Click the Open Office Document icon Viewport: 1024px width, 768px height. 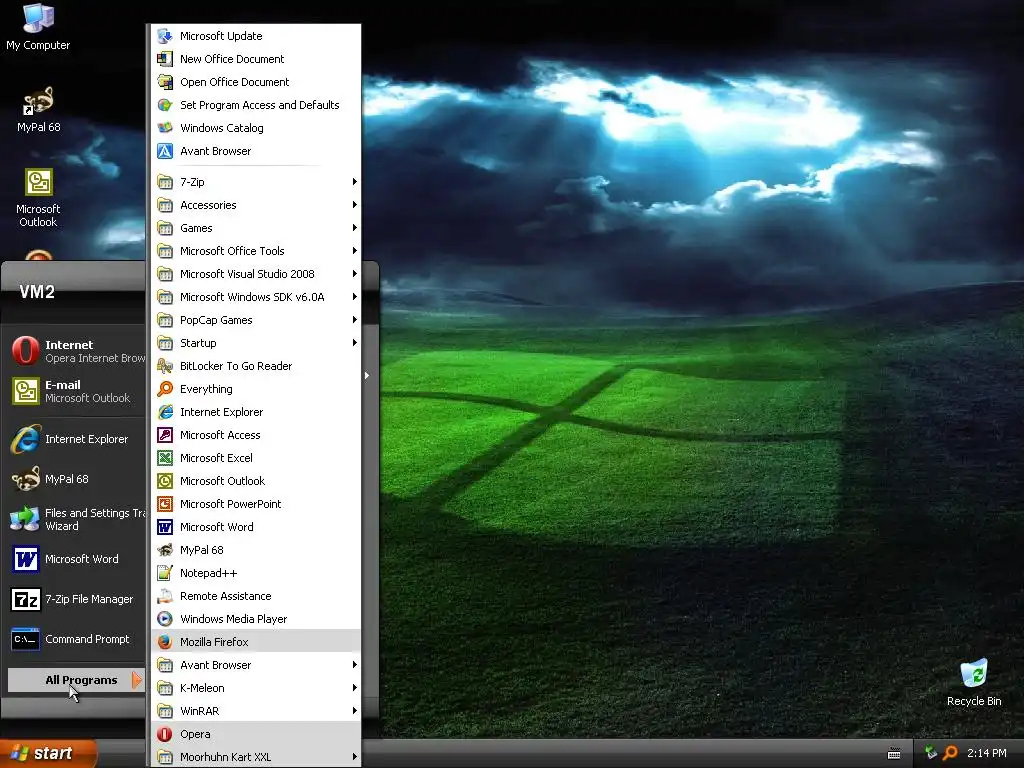pyautogui.click(x=165, y=82)
